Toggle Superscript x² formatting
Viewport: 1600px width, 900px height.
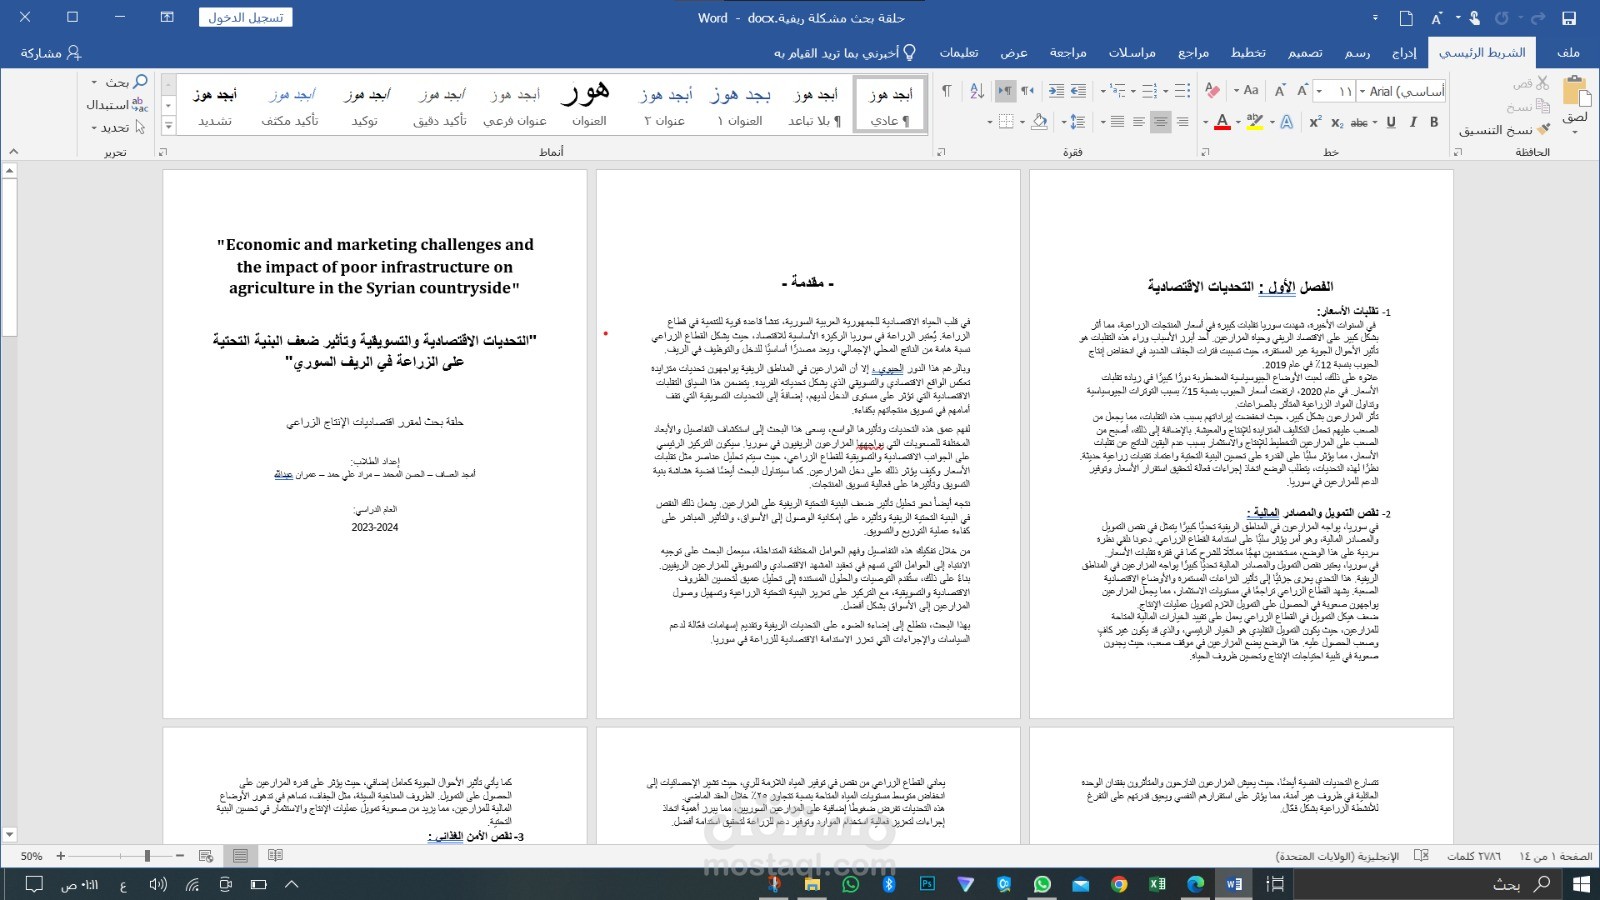(x=1315, y=122)
